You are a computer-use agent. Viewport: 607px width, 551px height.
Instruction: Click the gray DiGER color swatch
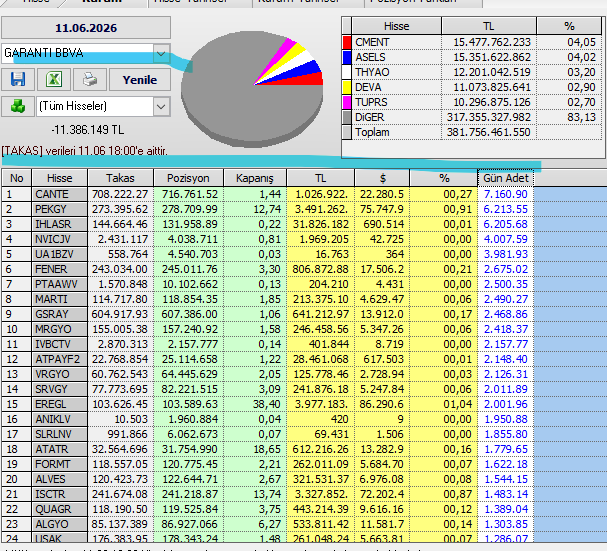347,117
